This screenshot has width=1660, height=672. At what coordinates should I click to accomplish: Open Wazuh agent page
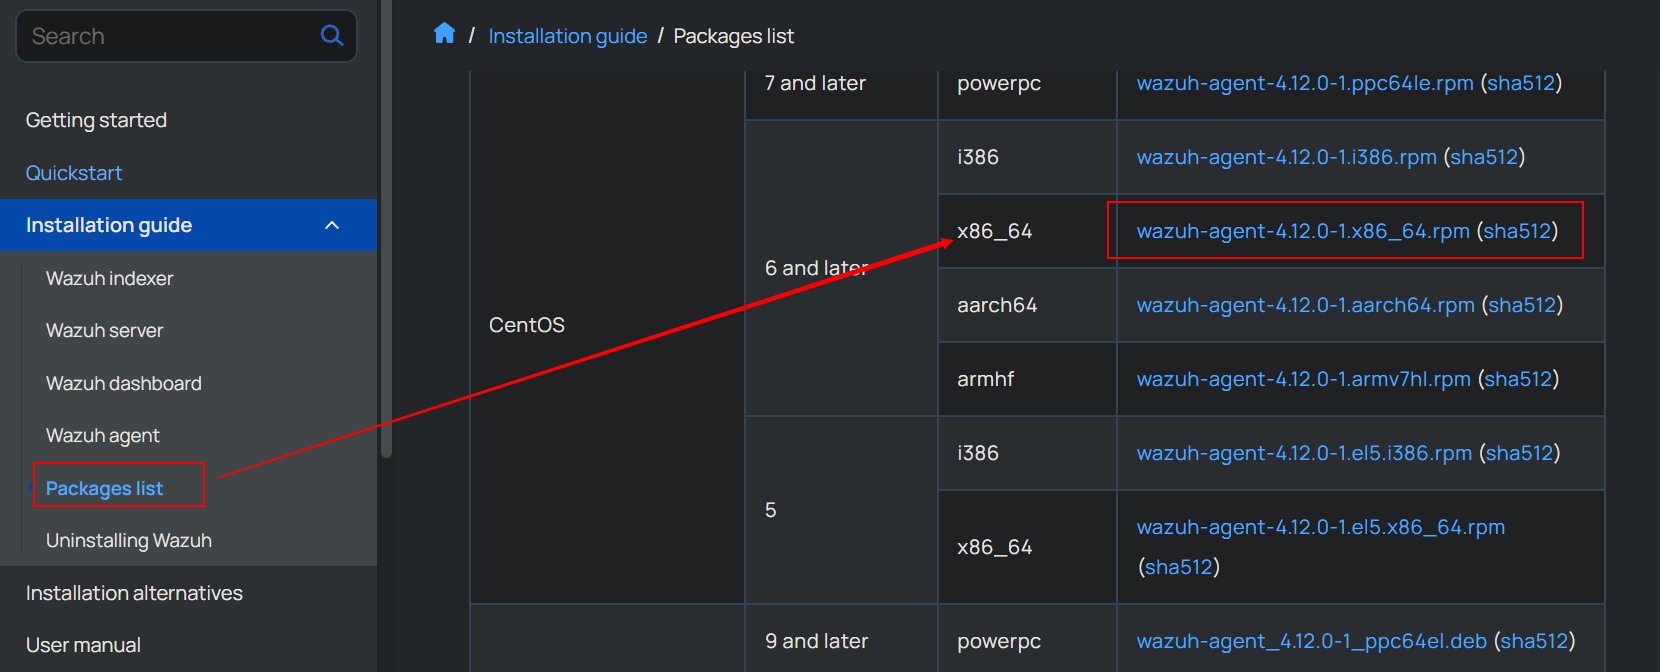point(102,435)
